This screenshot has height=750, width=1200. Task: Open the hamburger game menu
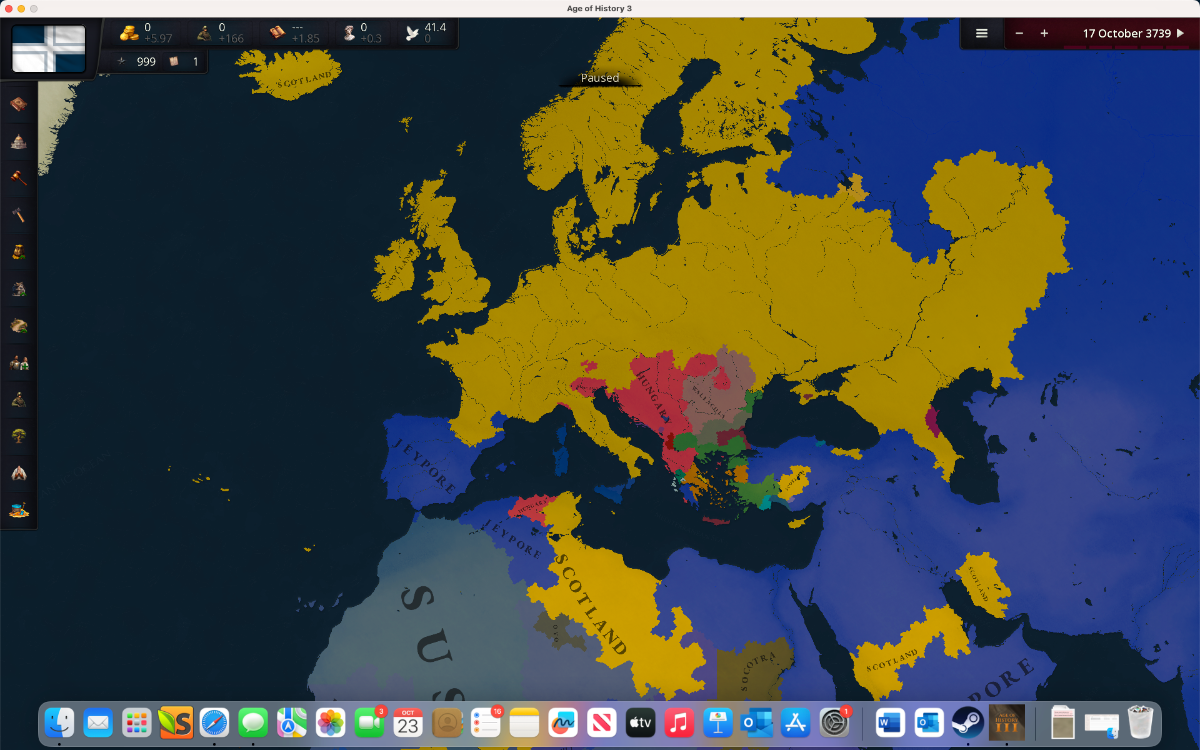(x=982, y=33)
